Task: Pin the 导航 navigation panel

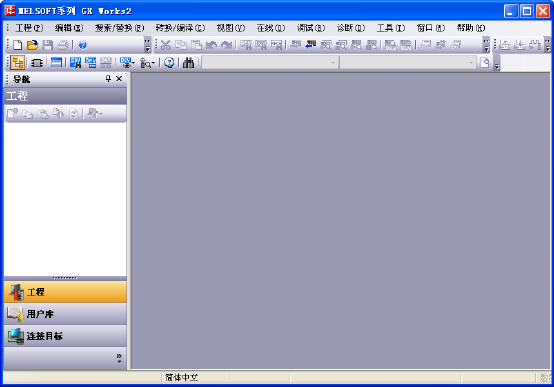Action: (x=108, y=78)
